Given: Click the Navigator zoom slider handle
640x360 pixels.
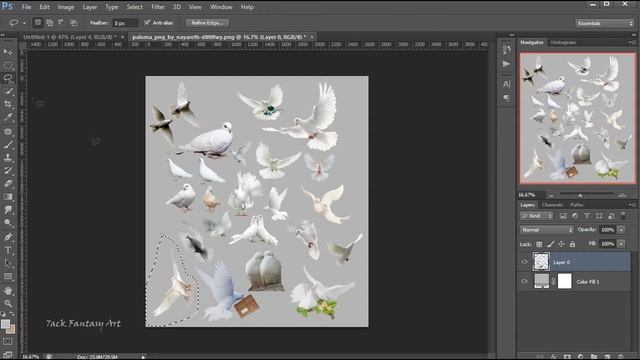Looking at the screenshot, I should click(x=580, y=196).
